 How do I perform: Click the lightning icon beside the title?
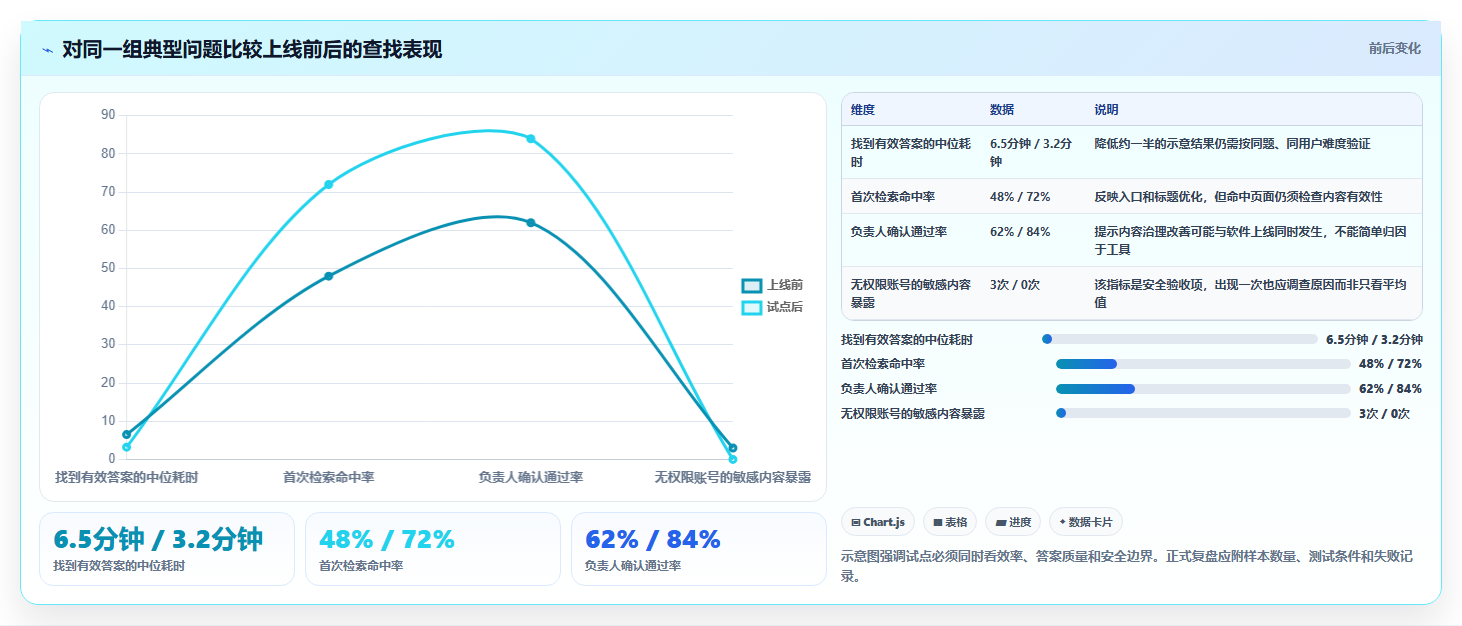coord(48,50)
